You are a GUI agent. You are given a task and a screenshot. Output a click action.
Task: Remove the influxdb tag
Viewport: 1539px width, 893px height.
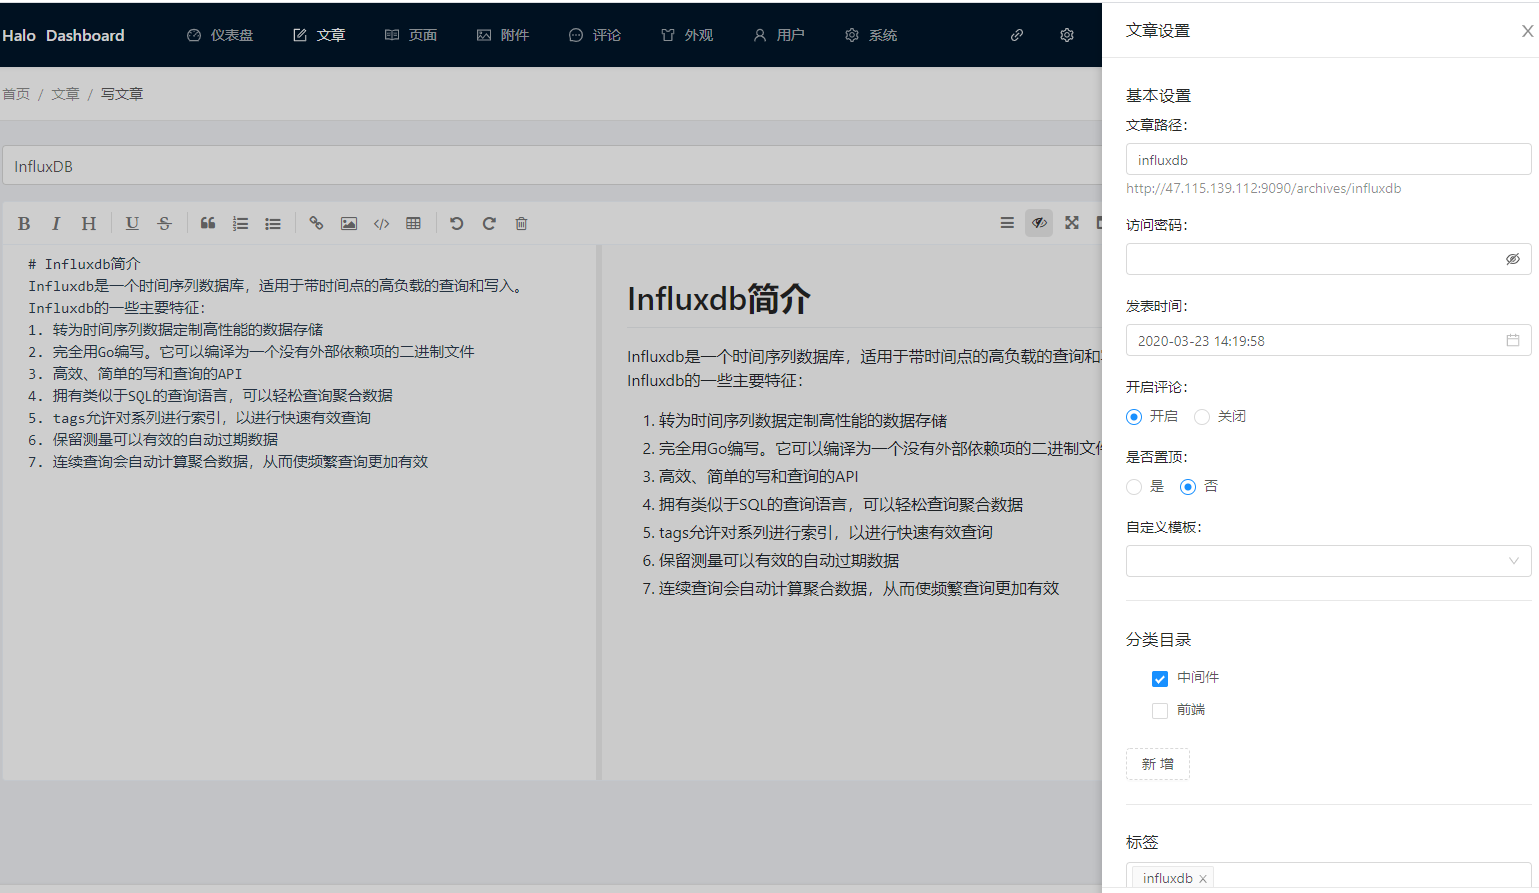pos(1203,879)
